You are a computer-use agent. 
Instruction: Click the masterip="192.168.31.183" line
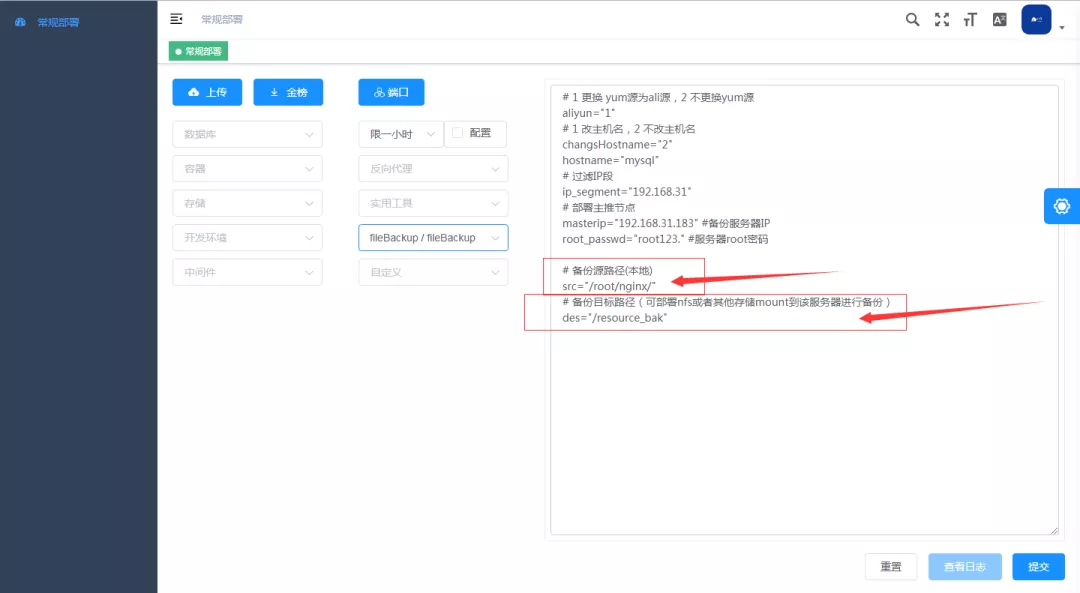pyautogui.click(x=666, y=224)
